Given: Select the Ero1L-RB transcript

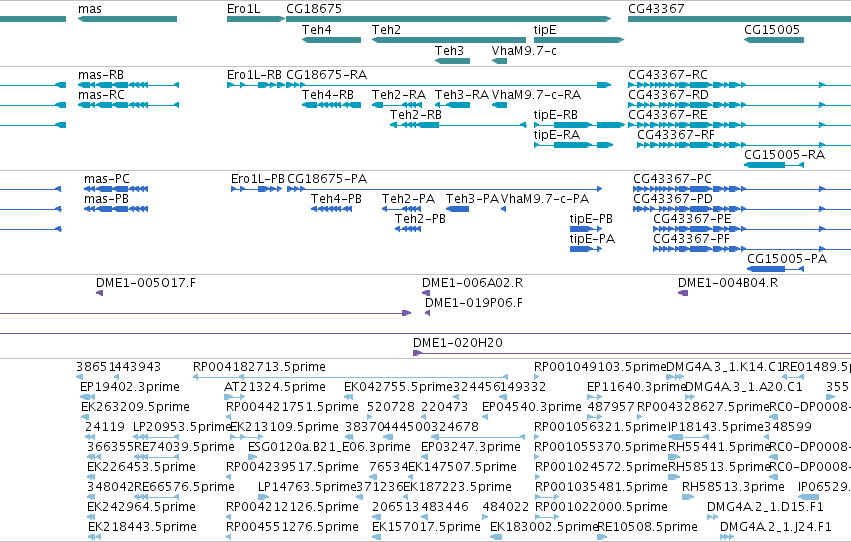Looking at the screenshot, I should point(256,85).
